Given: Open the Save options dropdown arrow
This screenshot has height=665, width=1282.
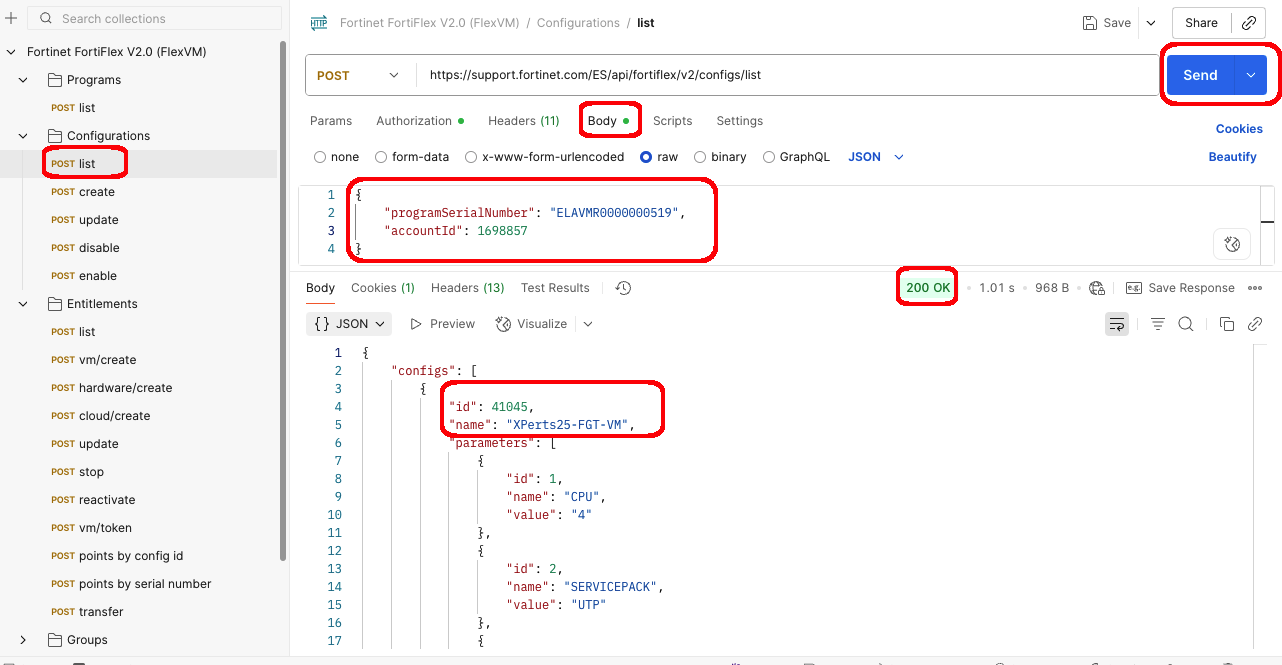Looking at the screenshot, I should [1151, 23].
